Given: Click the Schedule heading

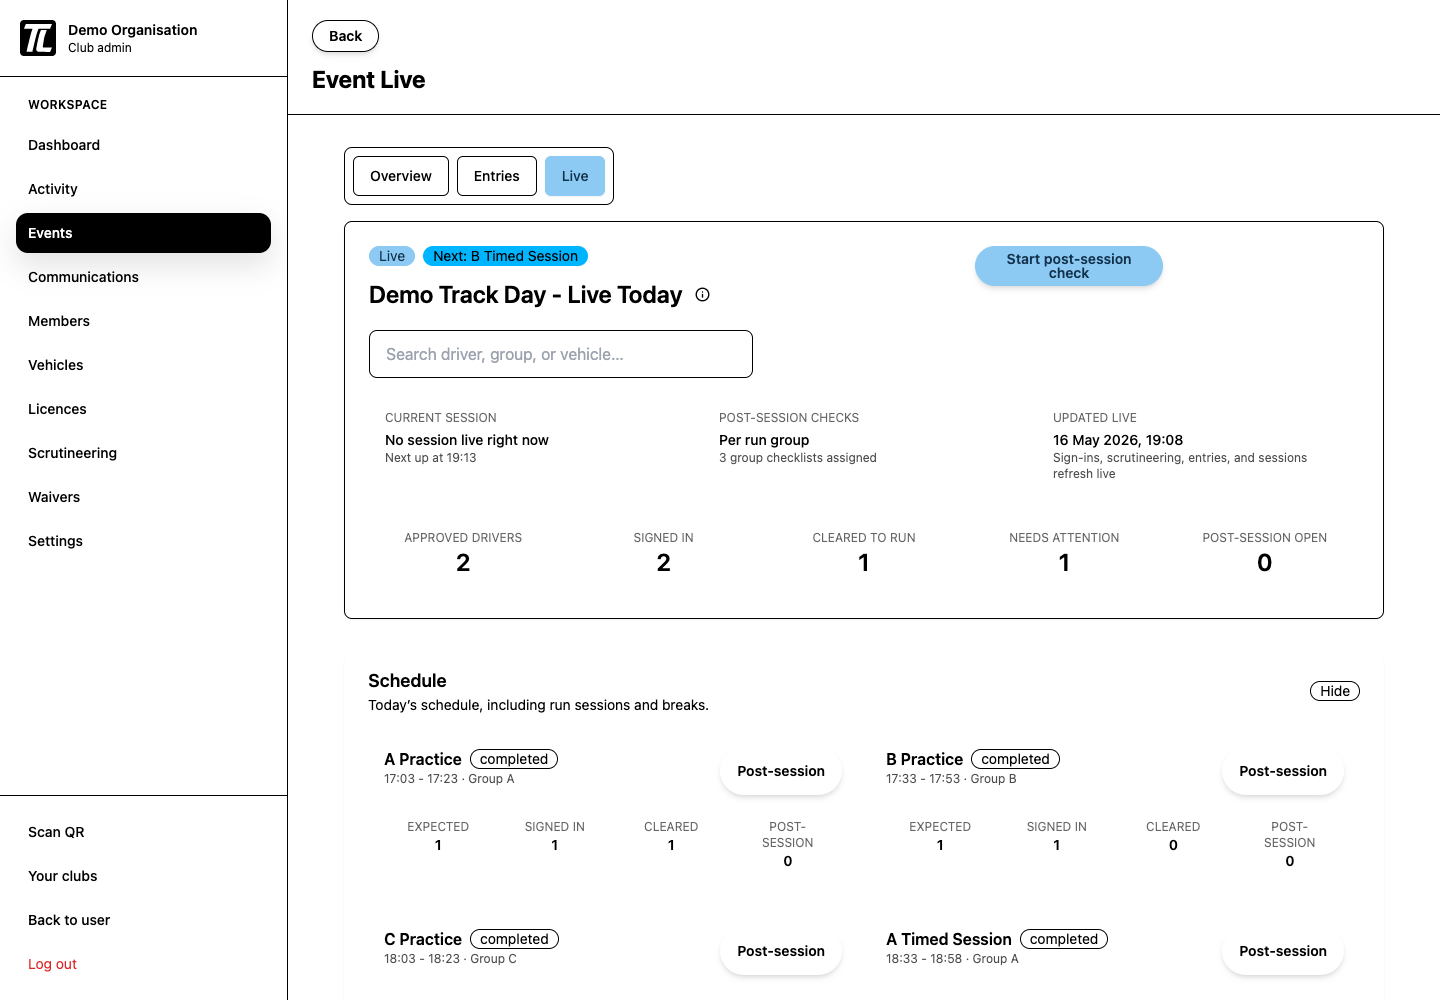Looking at the screenshot, I should coord(407,681).
